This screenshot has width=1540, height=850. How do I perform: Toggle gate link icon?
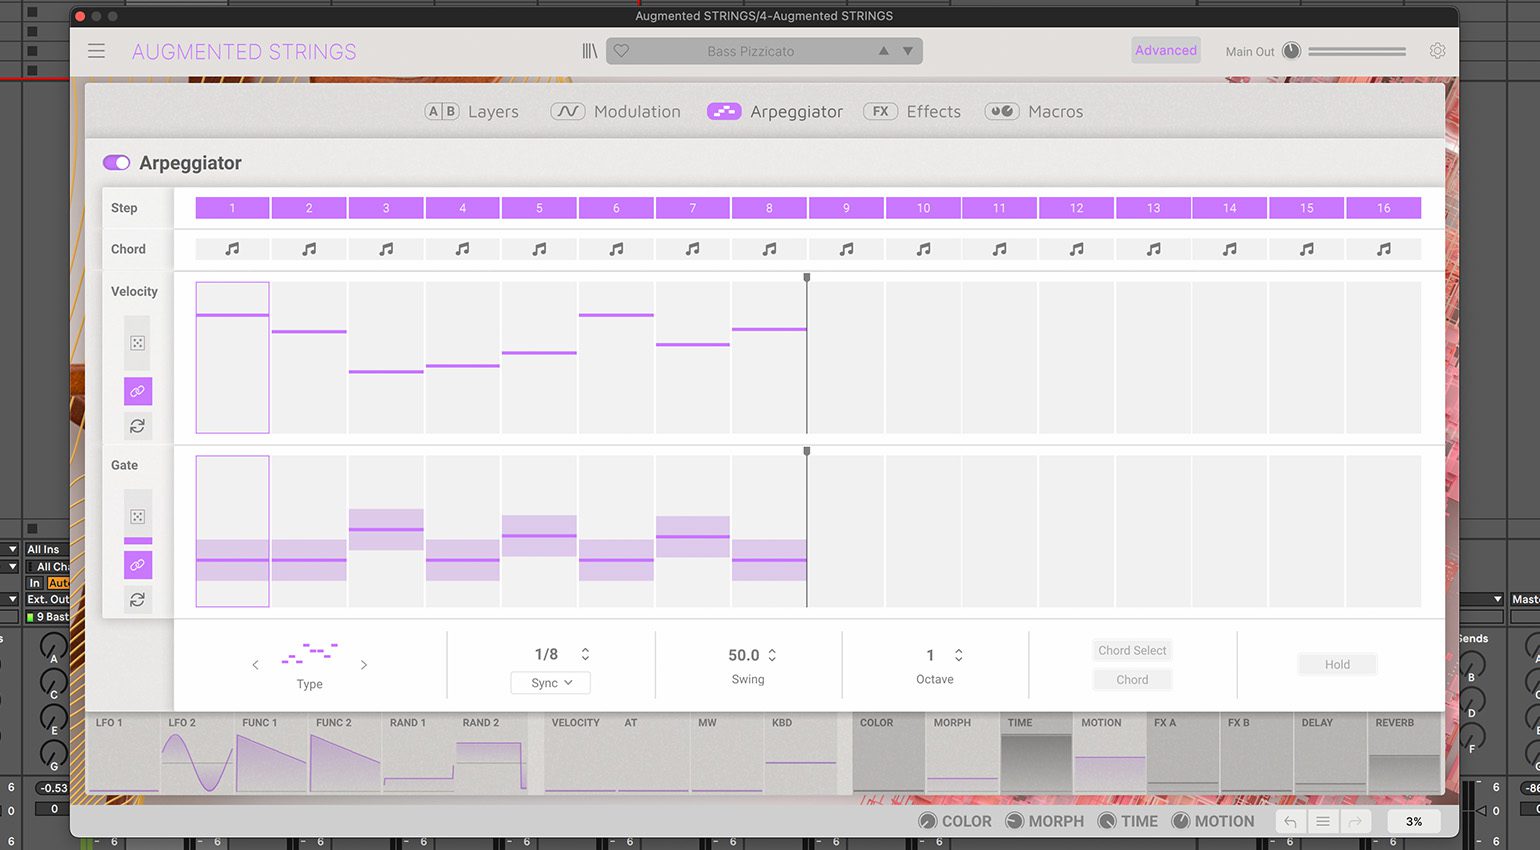coord(138,565)
